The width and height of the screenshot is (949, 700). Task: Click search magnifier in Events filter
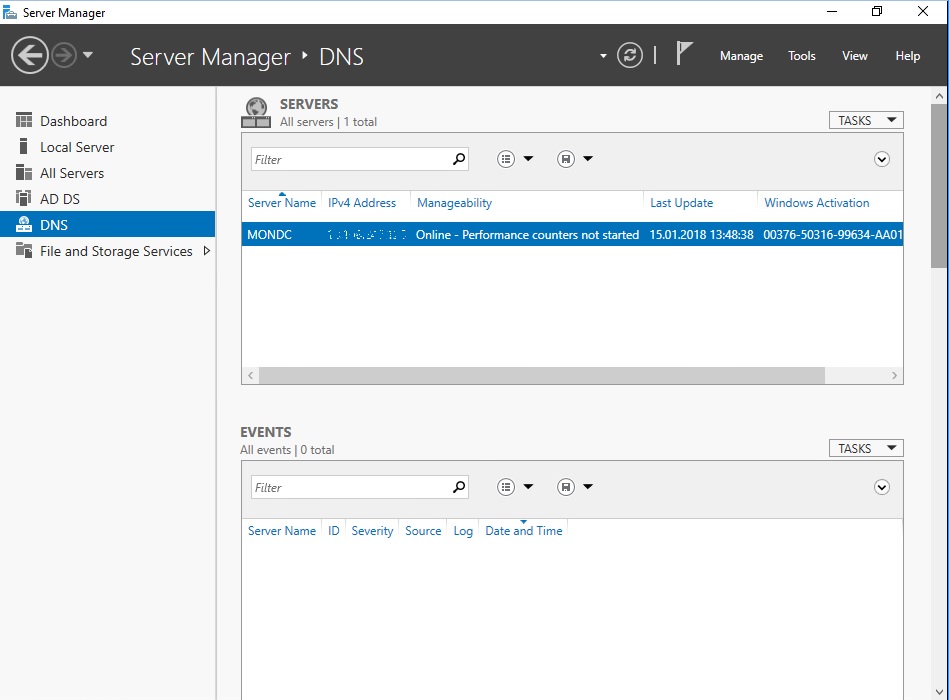tap(459, 487)
